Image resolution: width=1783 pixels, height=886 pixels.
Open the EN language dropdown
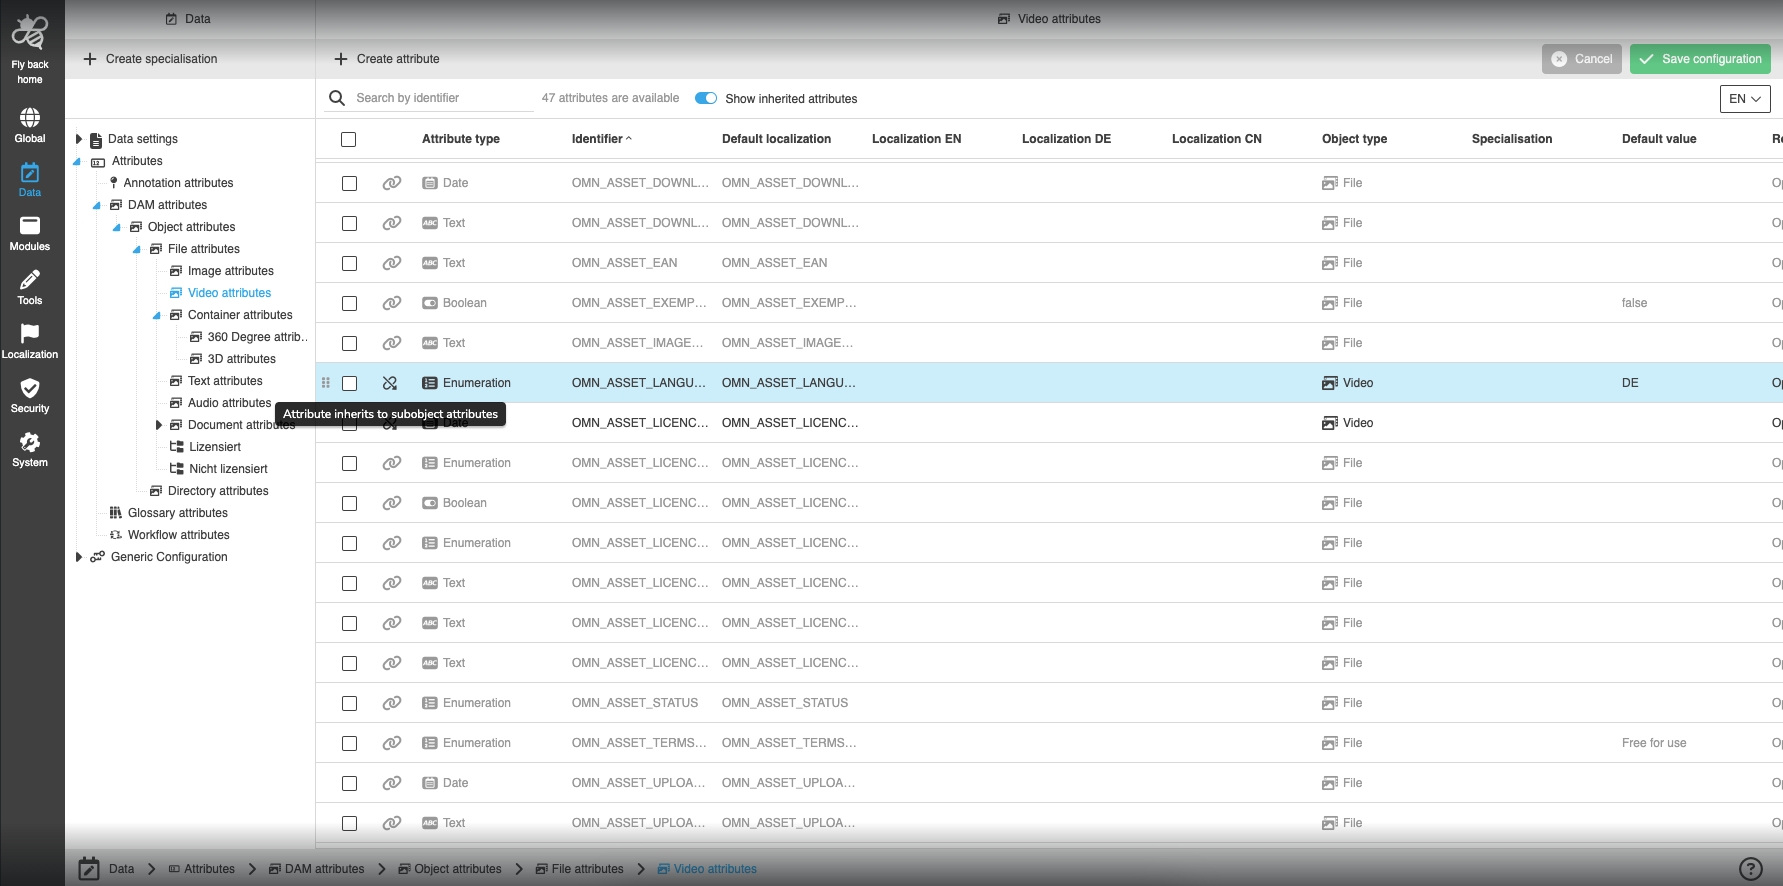point(1745,99)
